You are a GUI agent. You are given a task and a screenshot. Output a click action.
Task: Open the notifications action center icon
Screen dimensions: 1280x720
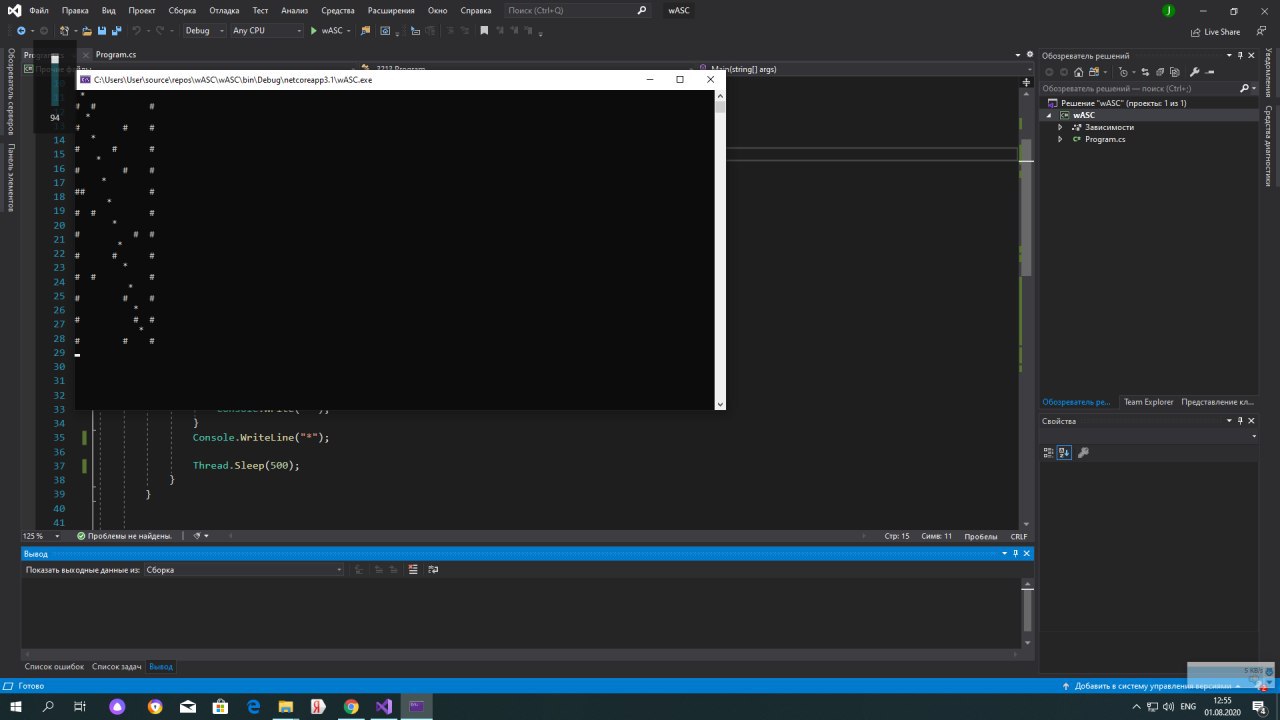pos(1260,706)
